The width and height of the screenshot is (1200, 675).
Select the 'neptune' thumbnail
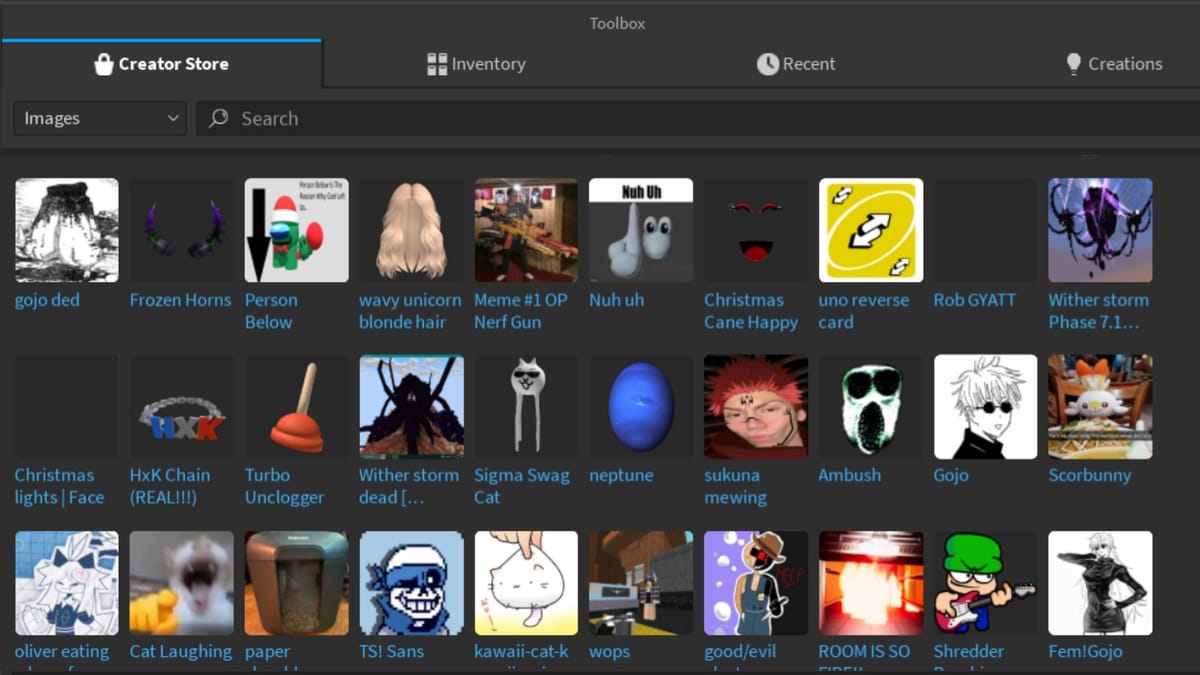click(640, 406)
